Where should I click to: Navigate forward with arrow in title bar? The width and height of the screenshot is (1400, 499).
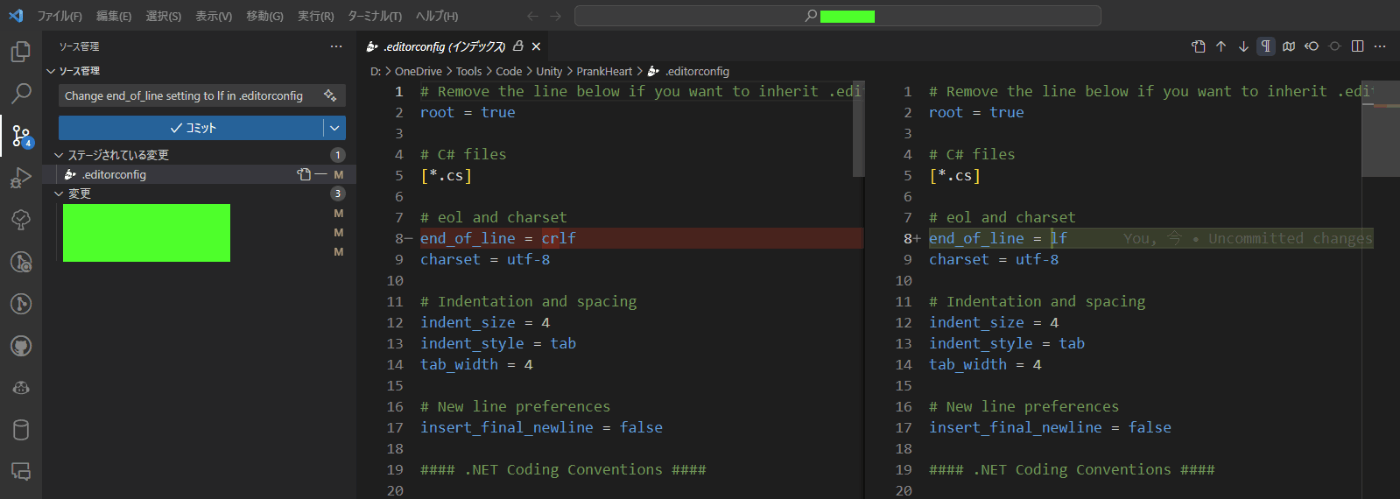(556, 16)
